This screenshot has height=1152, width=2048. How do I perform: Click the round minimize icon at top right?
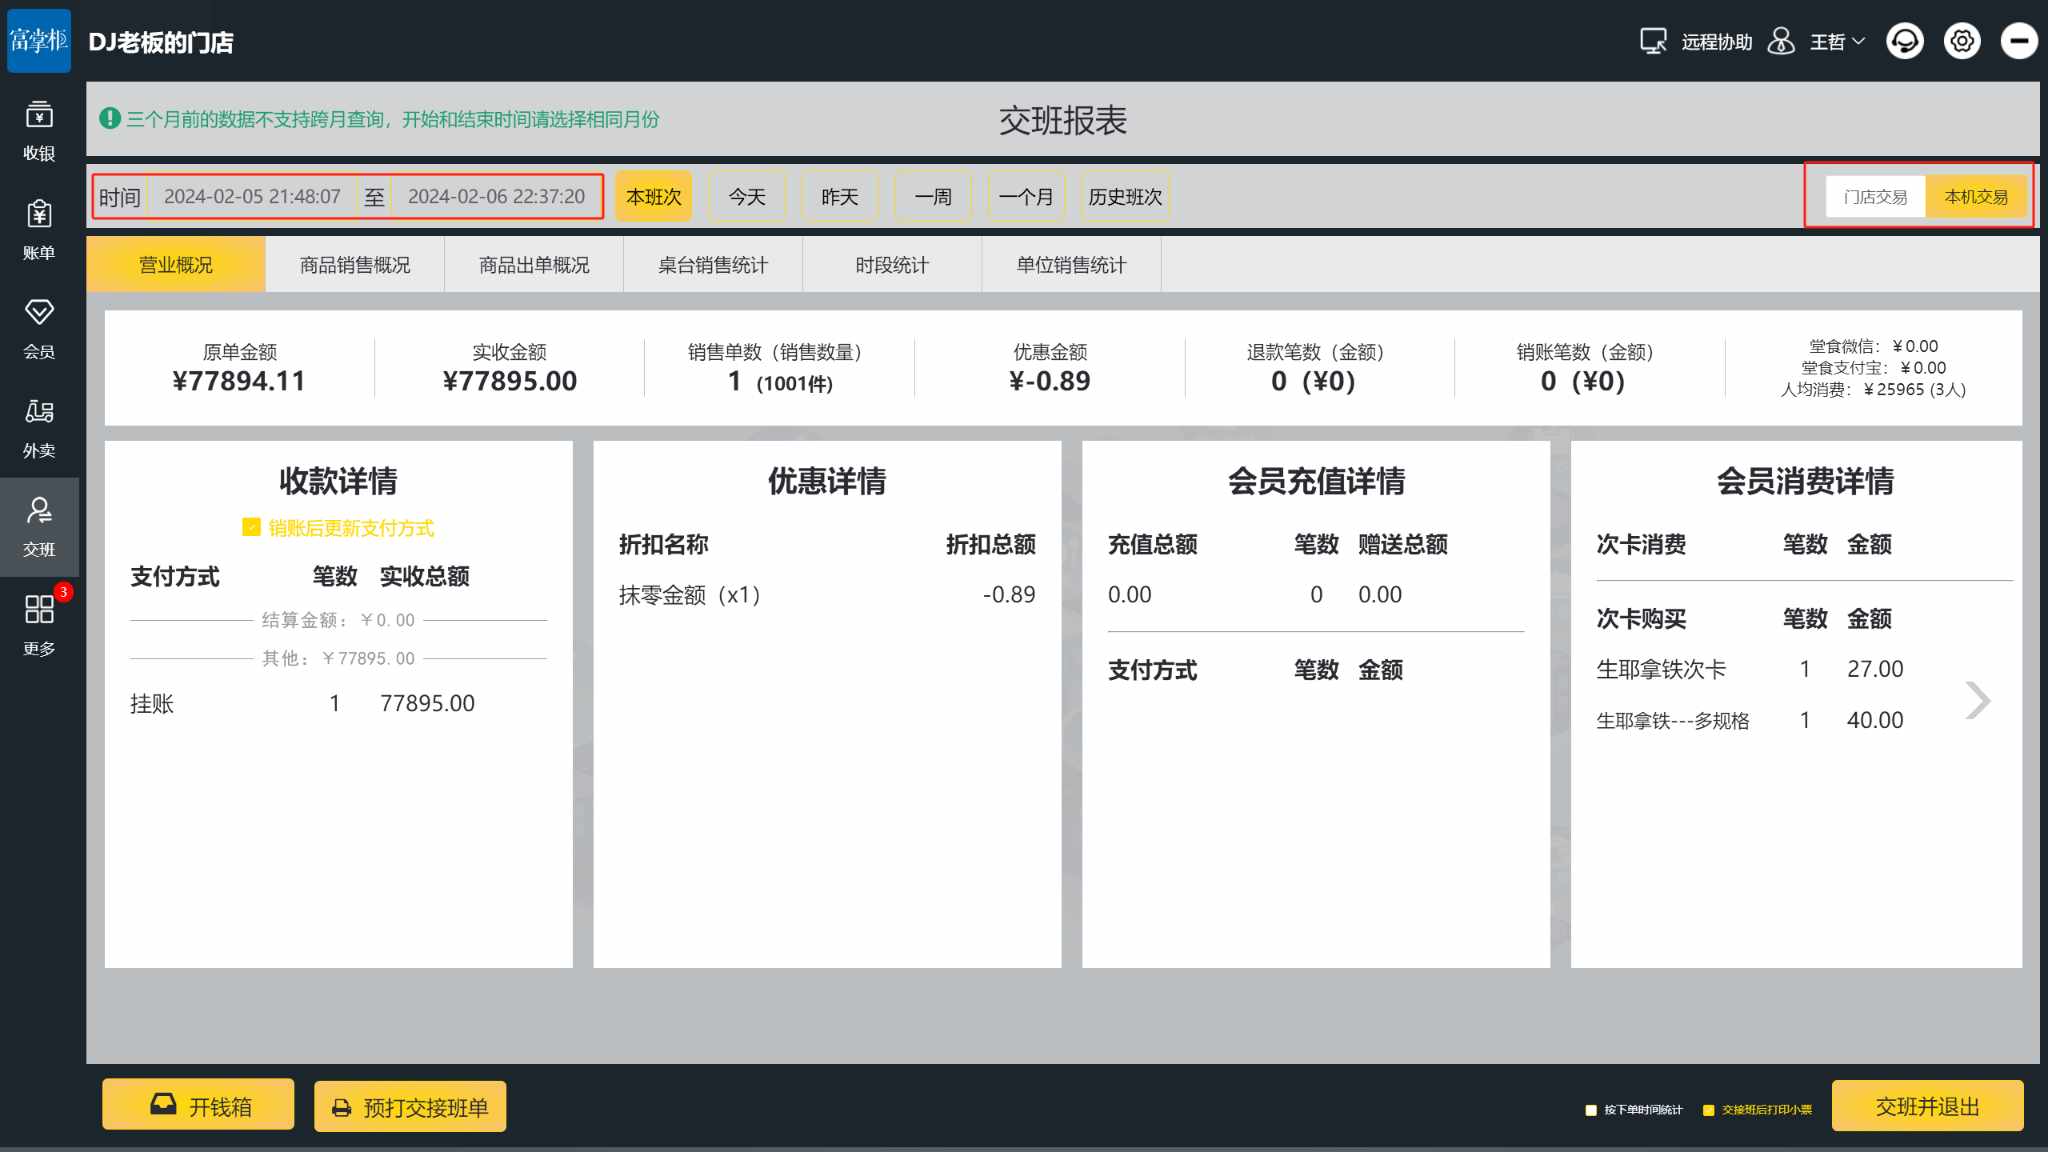(2019, 41)
